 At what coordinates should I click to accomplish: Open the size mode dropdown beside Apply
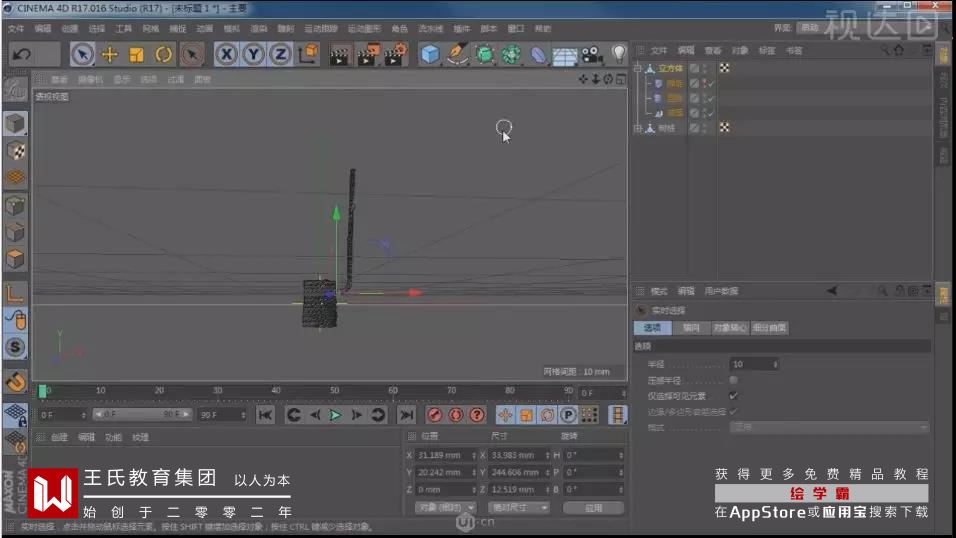pyautogui.click(x=518, y=508)
